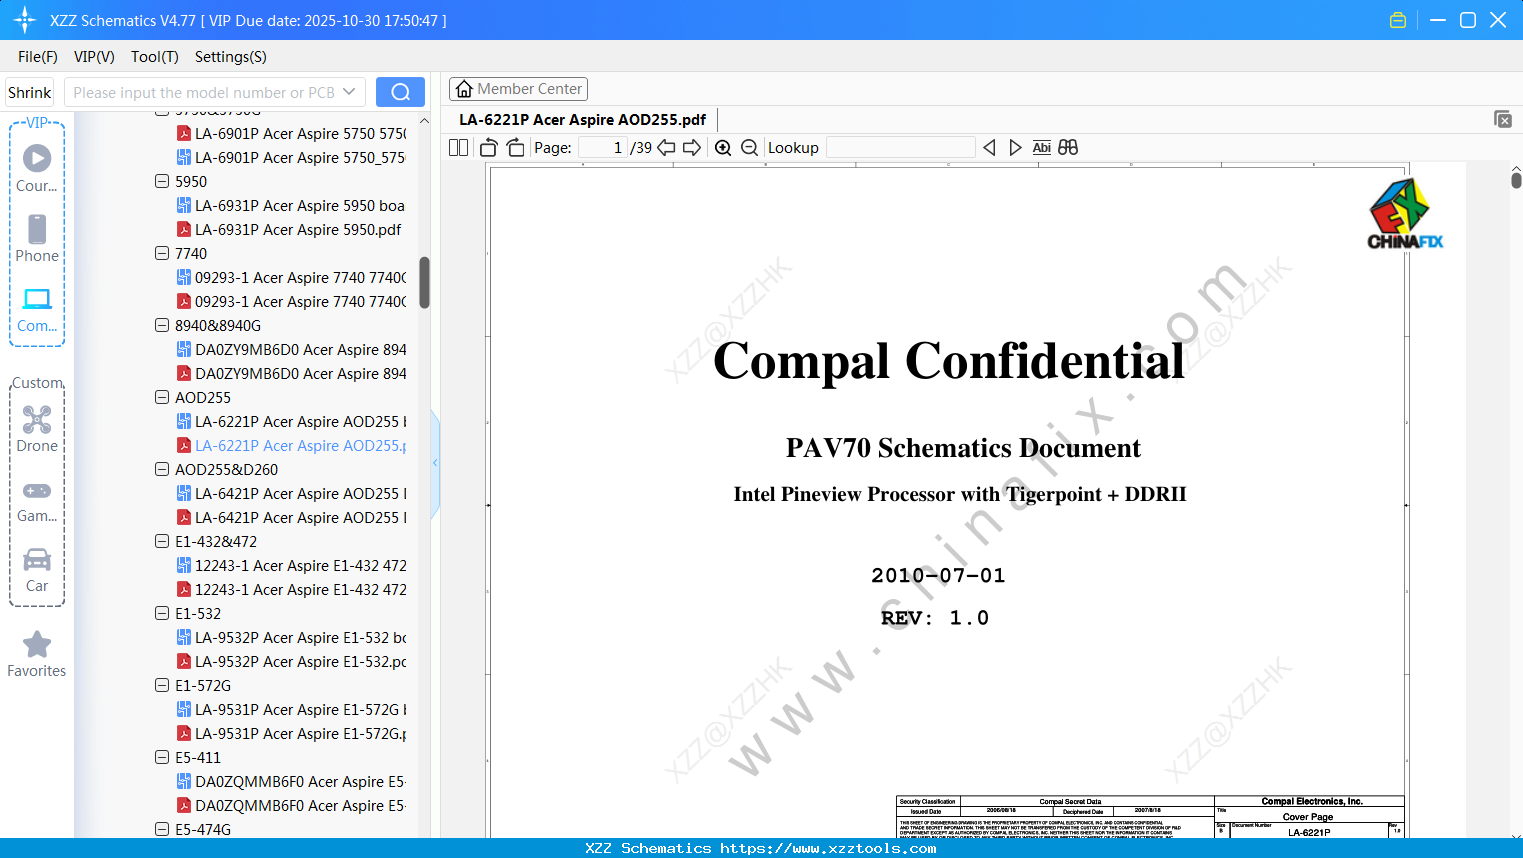This screenshot has height=858, width=1523.
Task: Select the Computer category icon
Action: click(37, 309)
